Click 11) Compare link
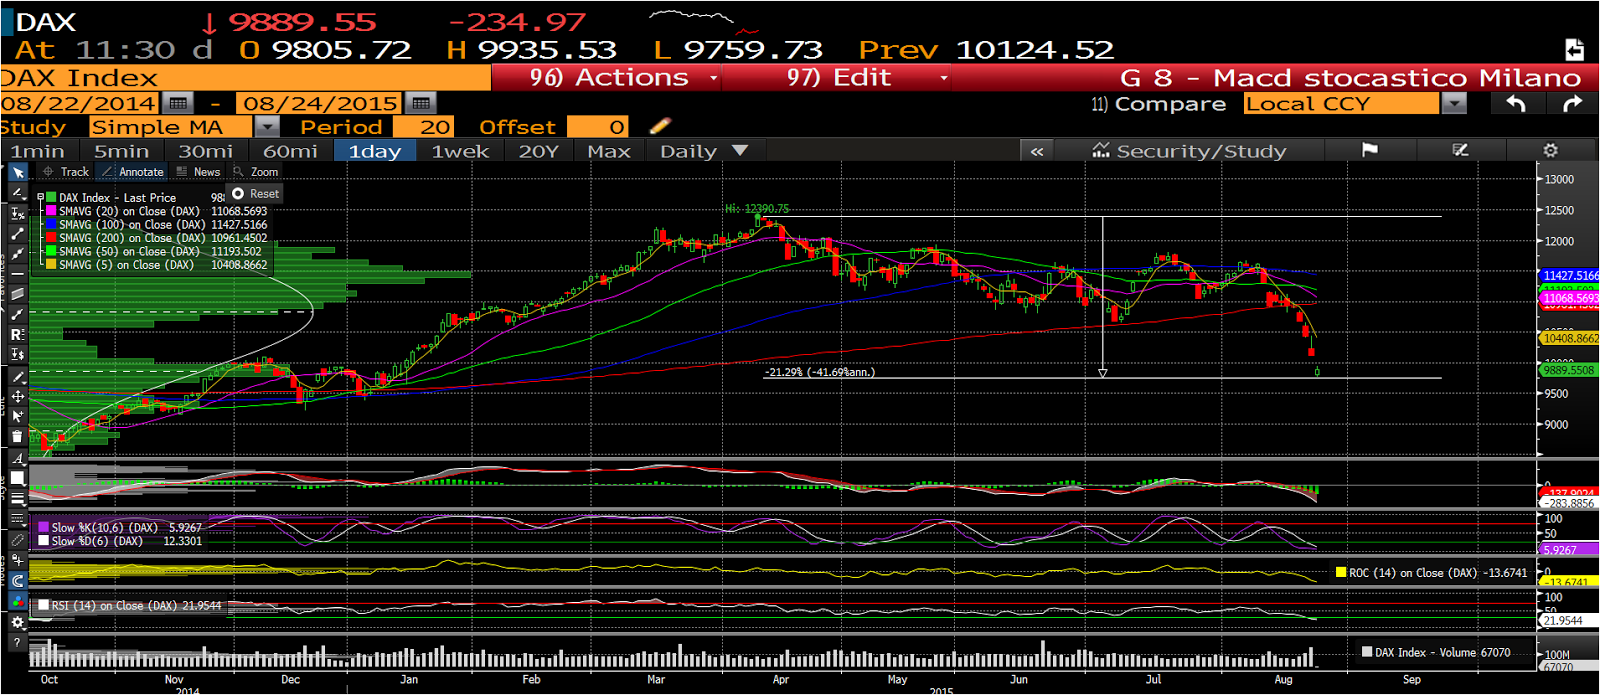The width and height of the screenshot is (1600, 695). point(1158,104)
